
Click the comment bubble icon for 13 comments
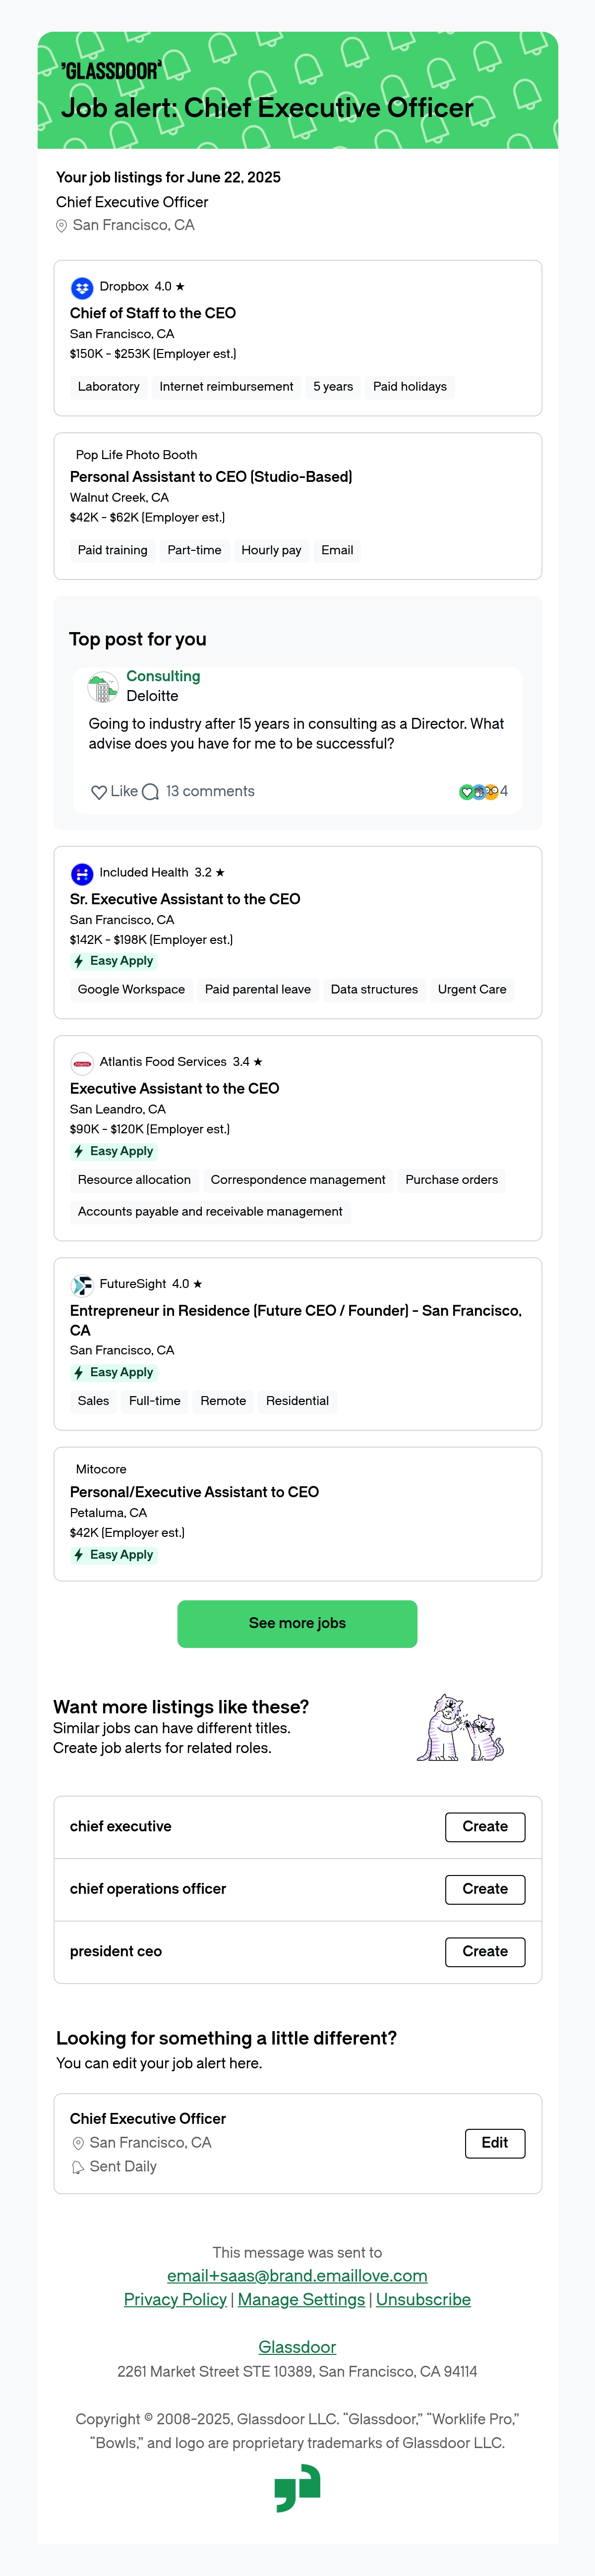pyautogui.click(x=151, y=792)
